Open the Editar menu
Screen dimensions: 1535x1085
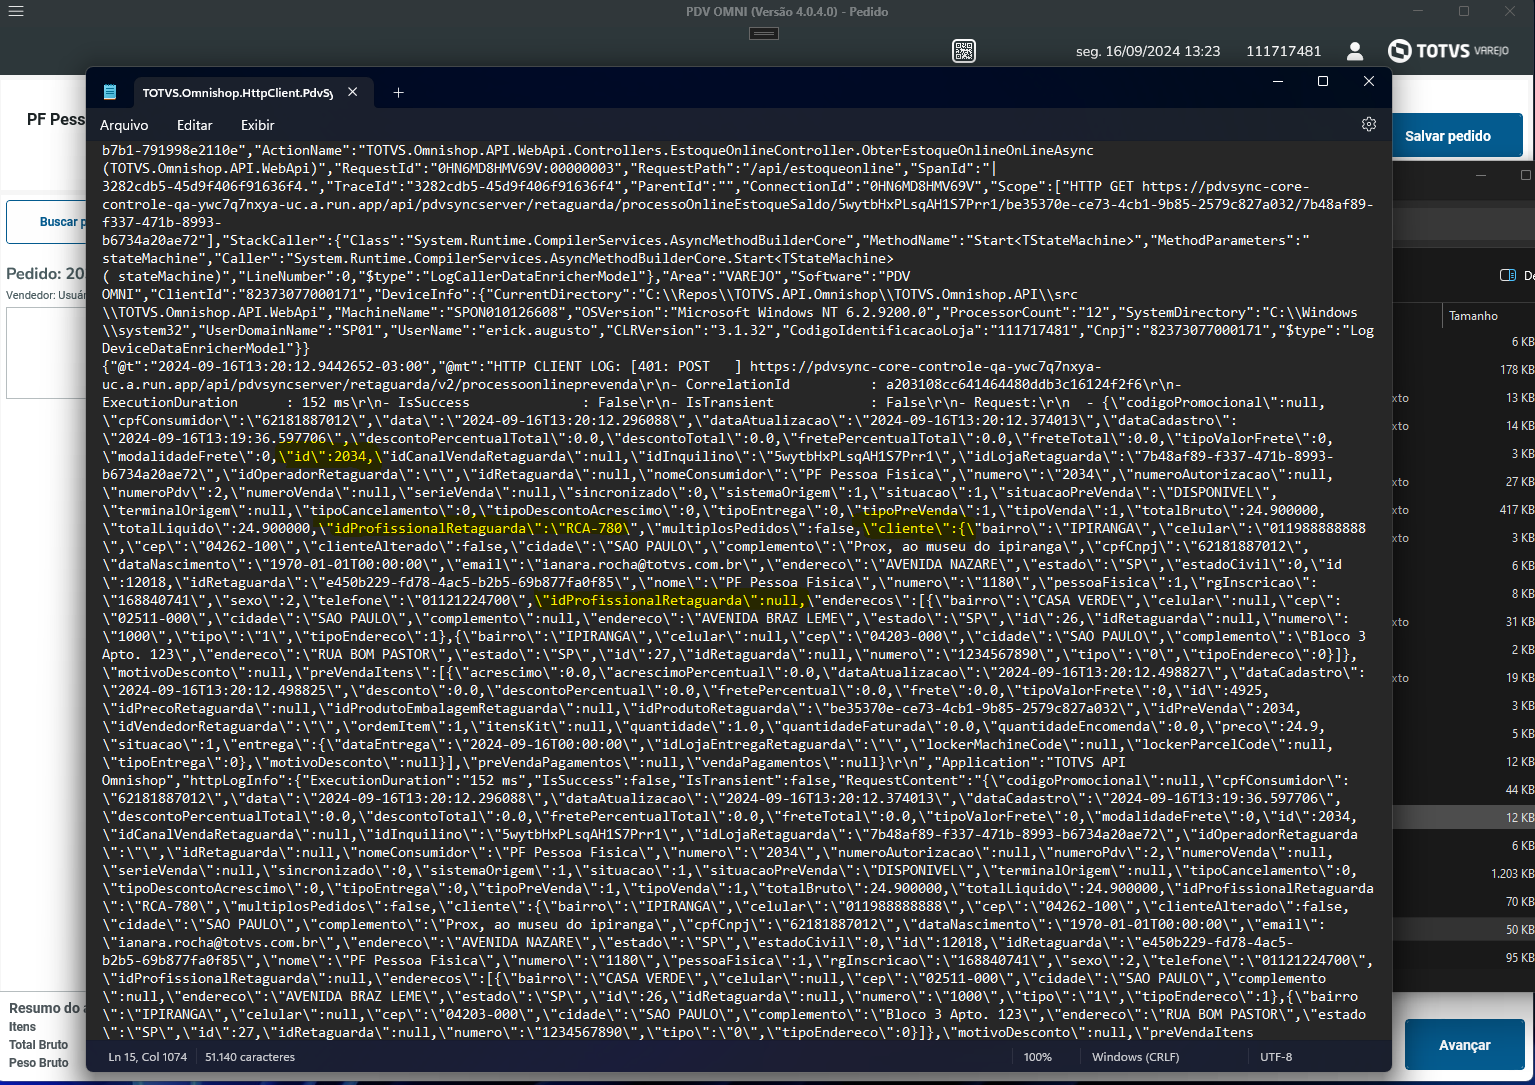tap(194, 125)
